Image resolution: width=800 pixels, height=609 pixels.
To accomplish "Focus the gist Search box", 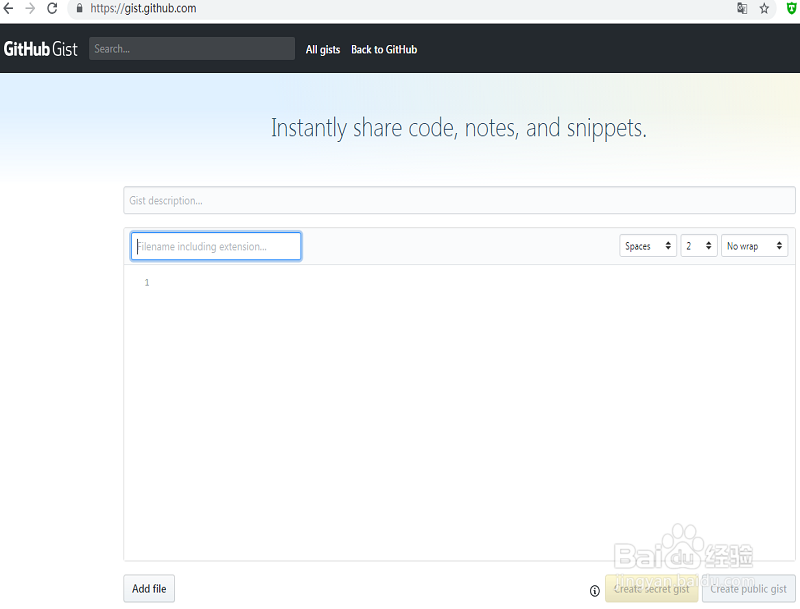I will click(192, 48).
